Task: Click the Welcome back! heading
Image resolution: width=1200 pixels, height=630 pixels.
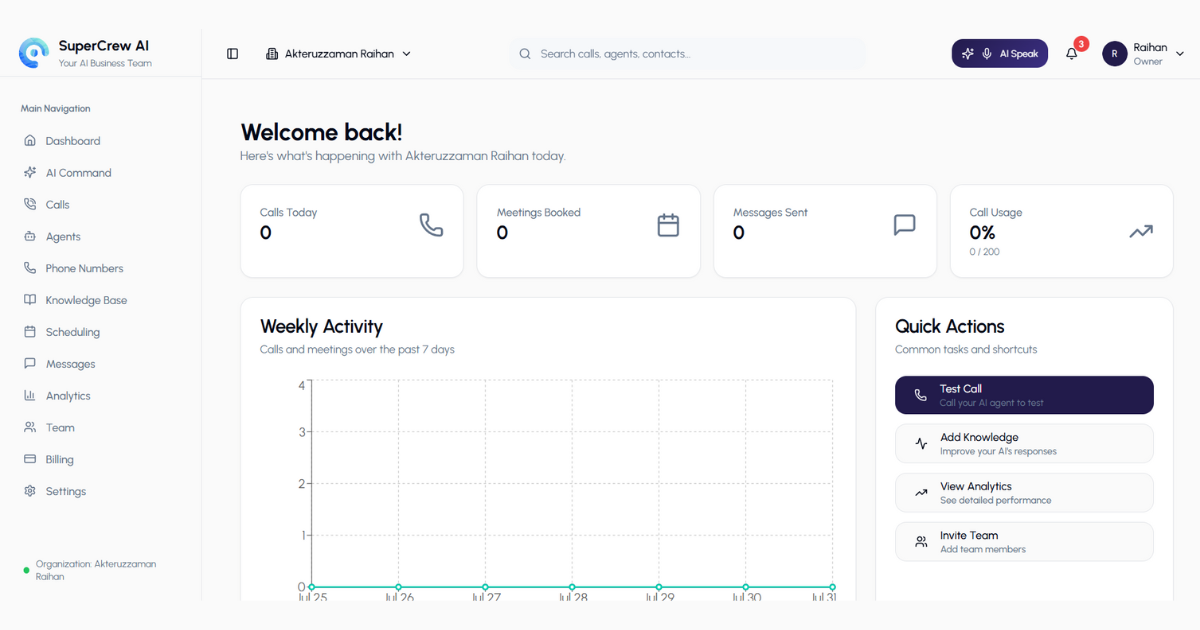Action: tap(321, 132)
